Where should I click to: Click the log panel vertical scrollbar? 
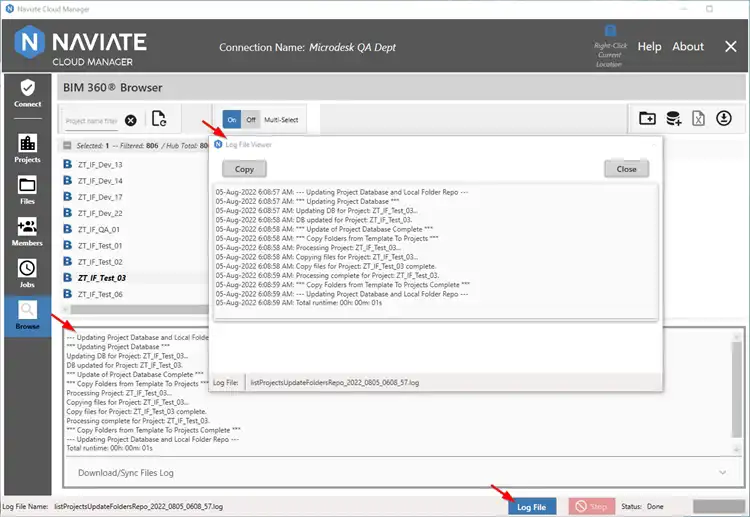pyautogui.click(x=736, y=392)
